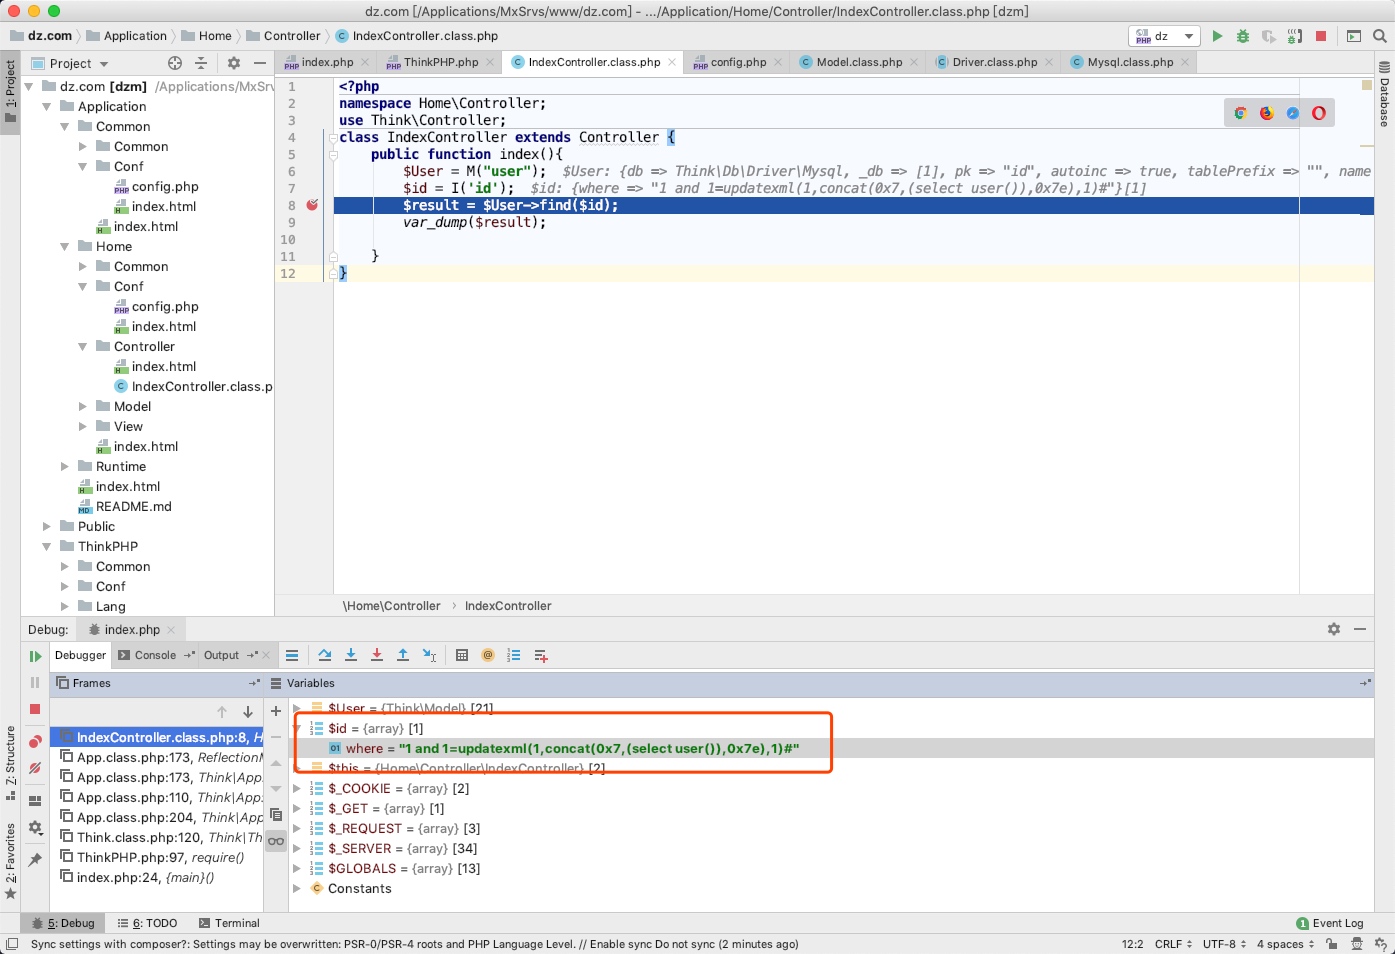Open the 6: TODO tool window
Screen dimensions: 1395x954
coord(147,923)
